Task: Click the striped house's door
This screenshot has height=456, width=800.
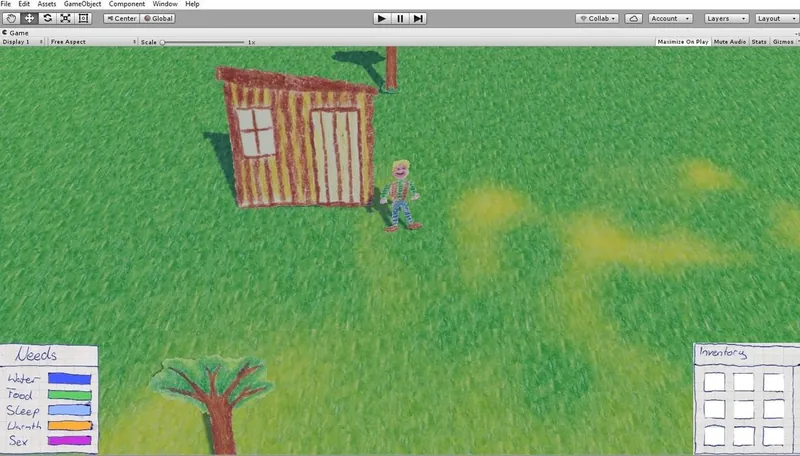Action: (336, 156)
